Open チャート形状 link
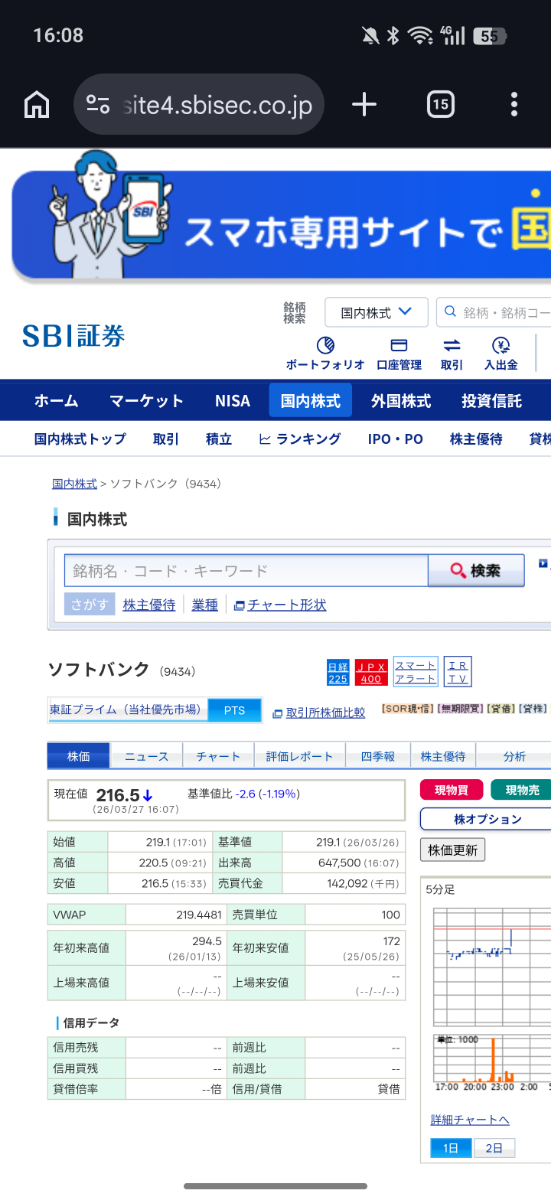Viewport: 551px width, 1200px height. pos(280,605)
